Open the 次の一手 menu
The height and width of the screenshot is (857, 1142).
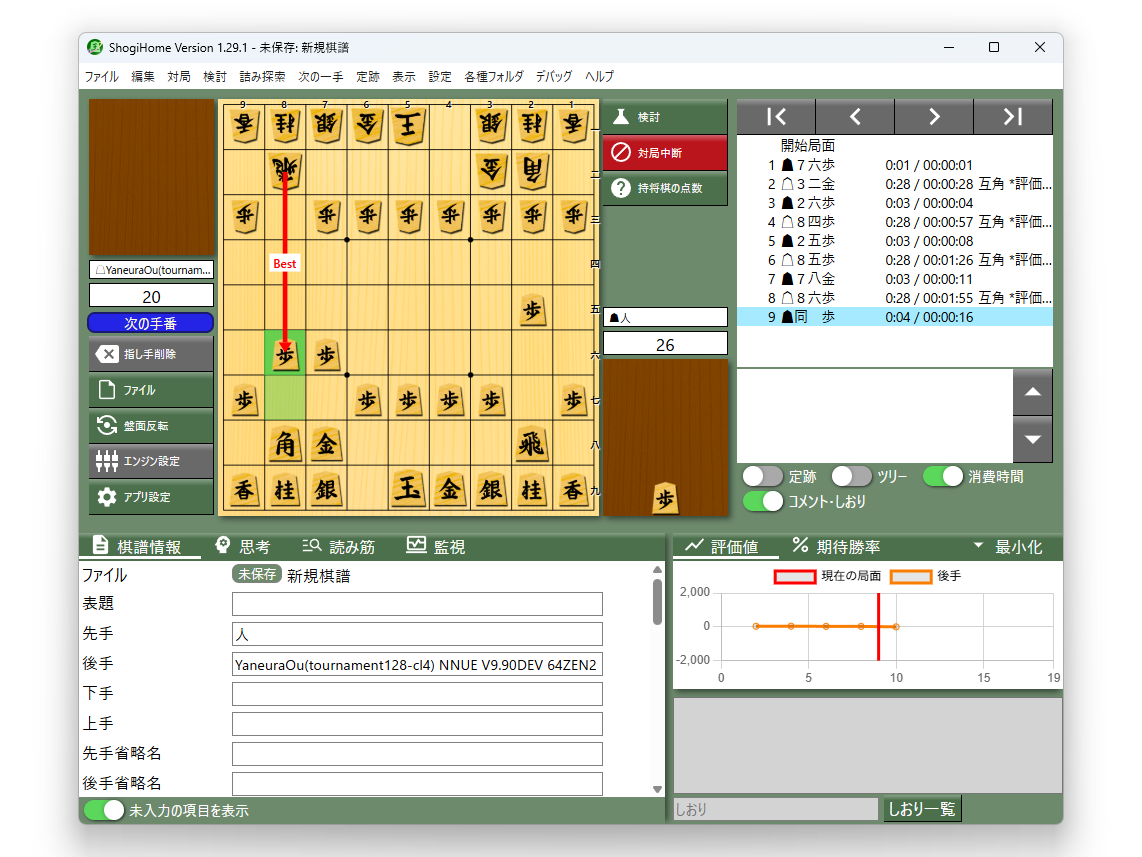[x=320, y=76]
